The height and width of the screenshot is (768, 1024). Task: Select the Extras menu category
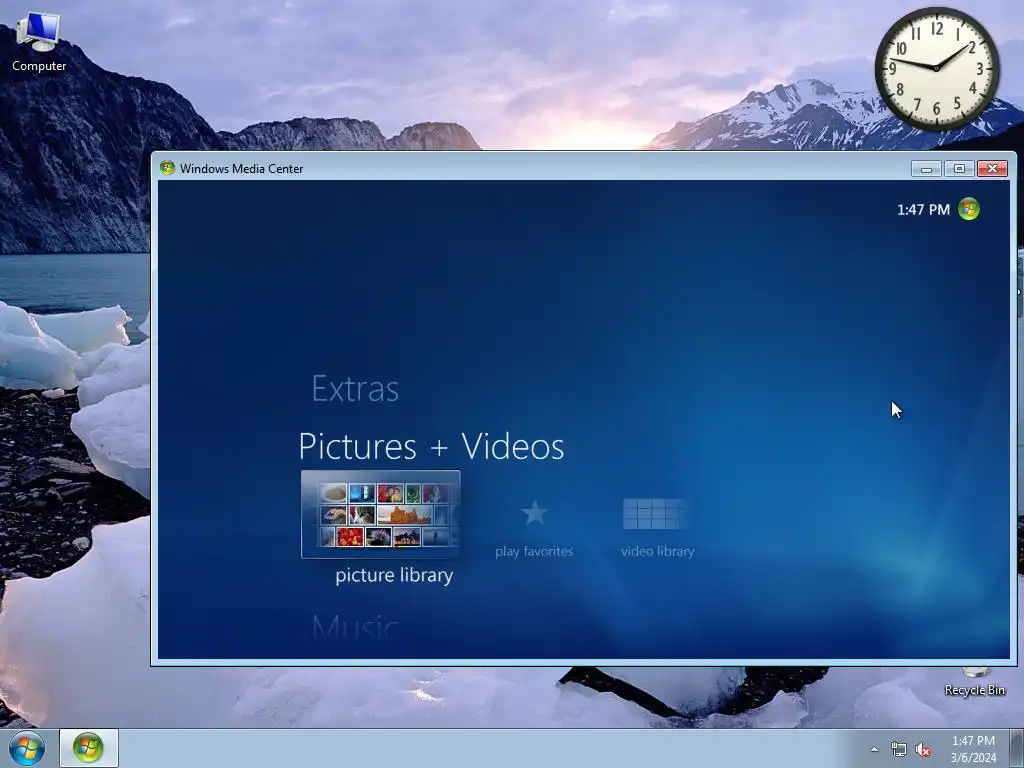click(x=355, y=389)
